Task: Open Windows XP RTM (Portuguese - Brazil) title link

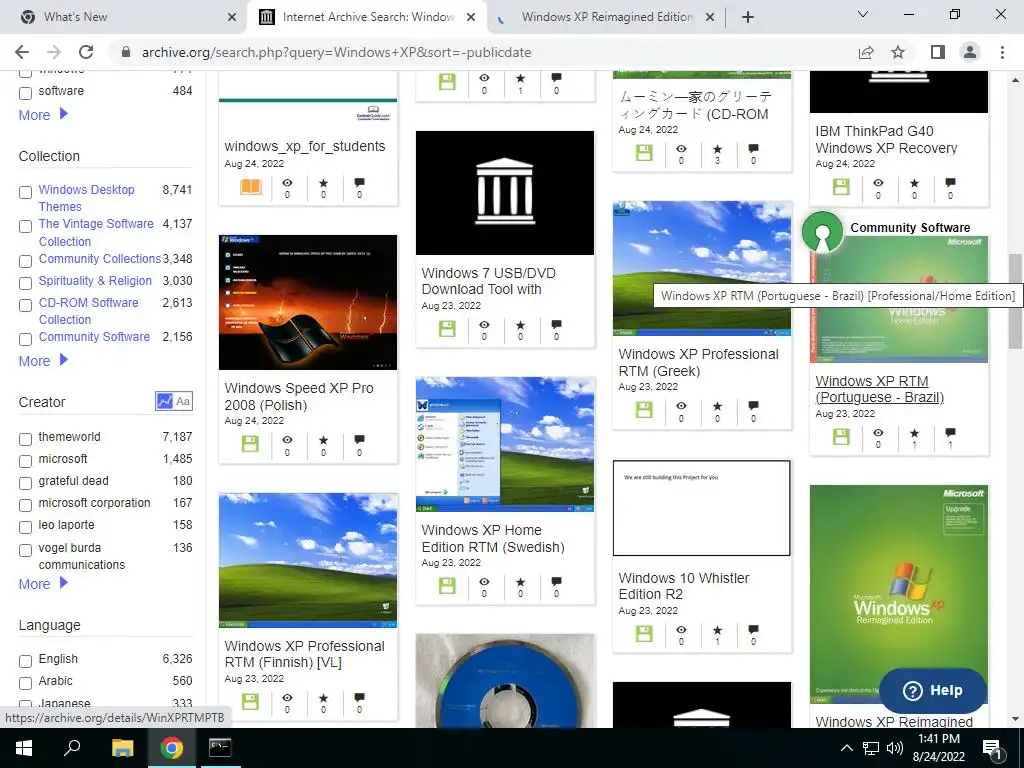Action: pyautogui.click(x=879, y=389)
